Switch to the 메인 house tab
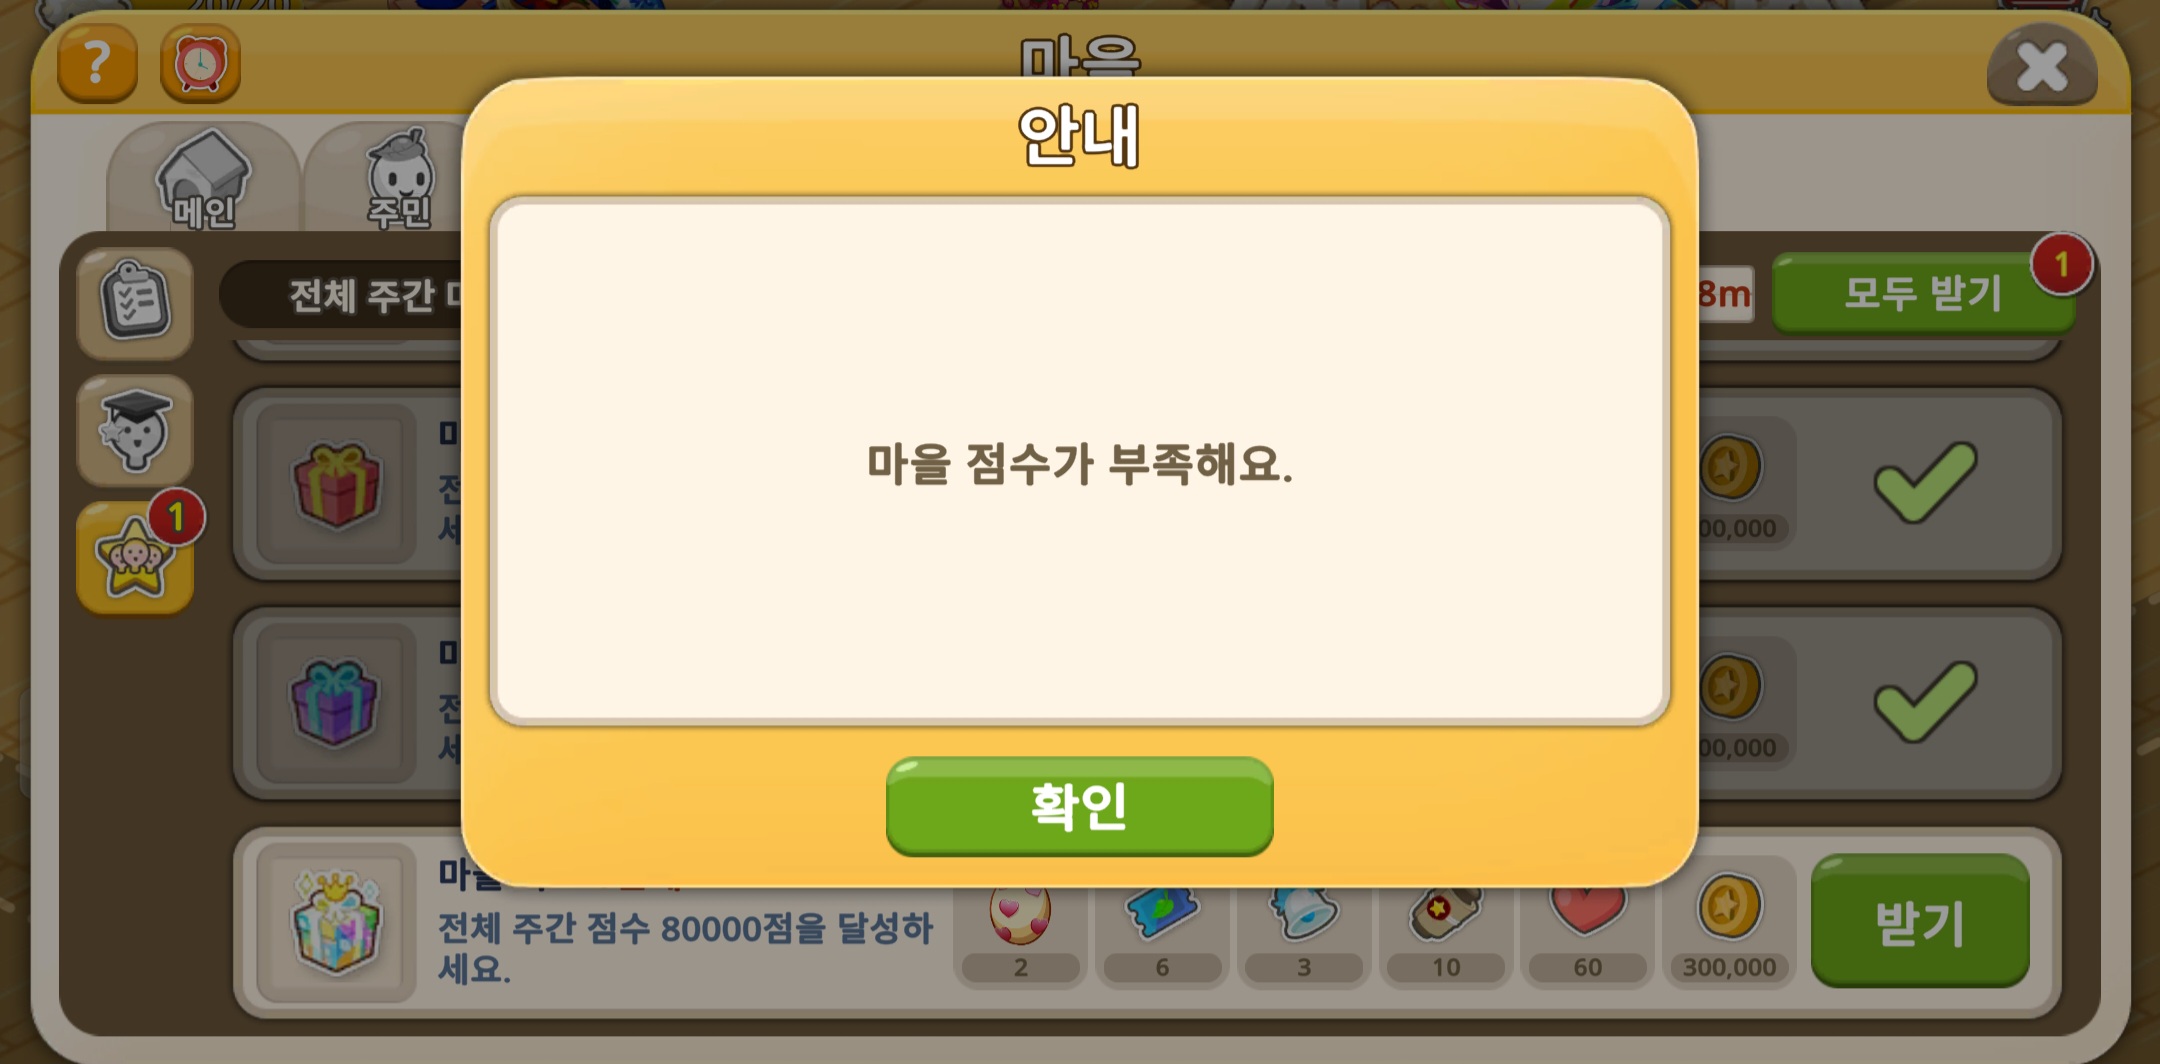Screen dimensions: 2160x1064 (x=203, y=178)
